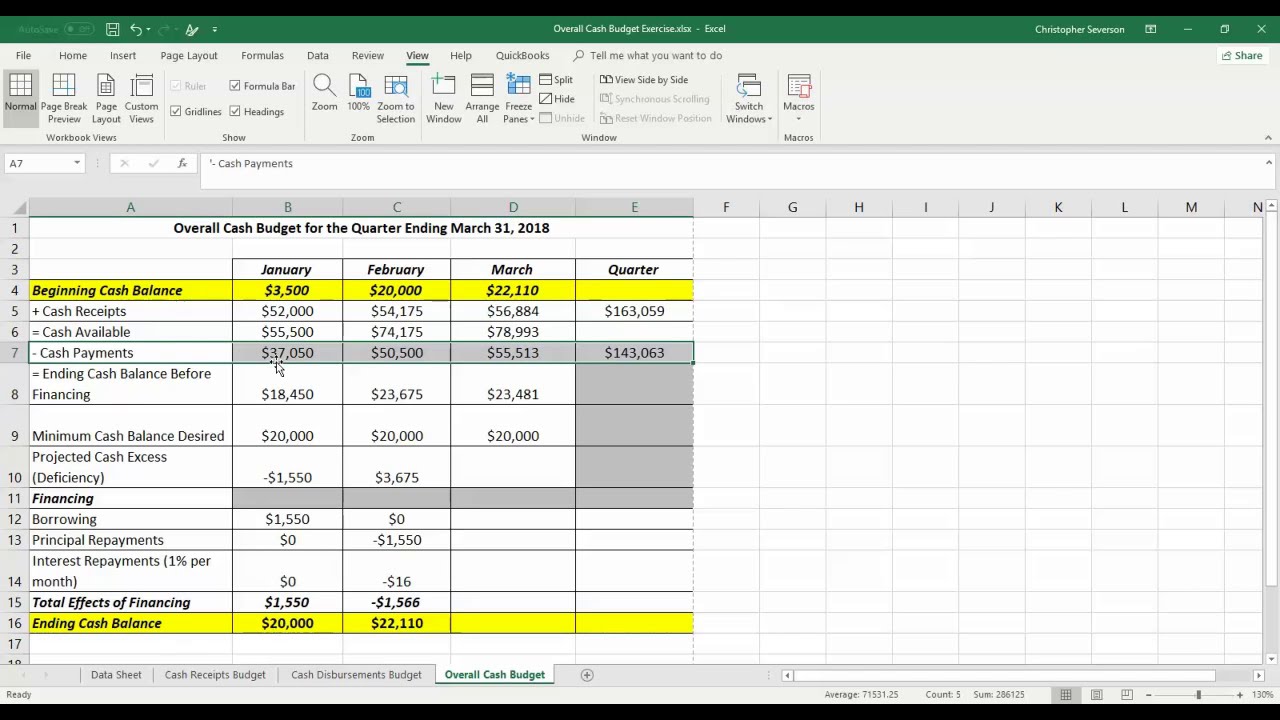Click Christopher Severson account name

coord(1079,29)
